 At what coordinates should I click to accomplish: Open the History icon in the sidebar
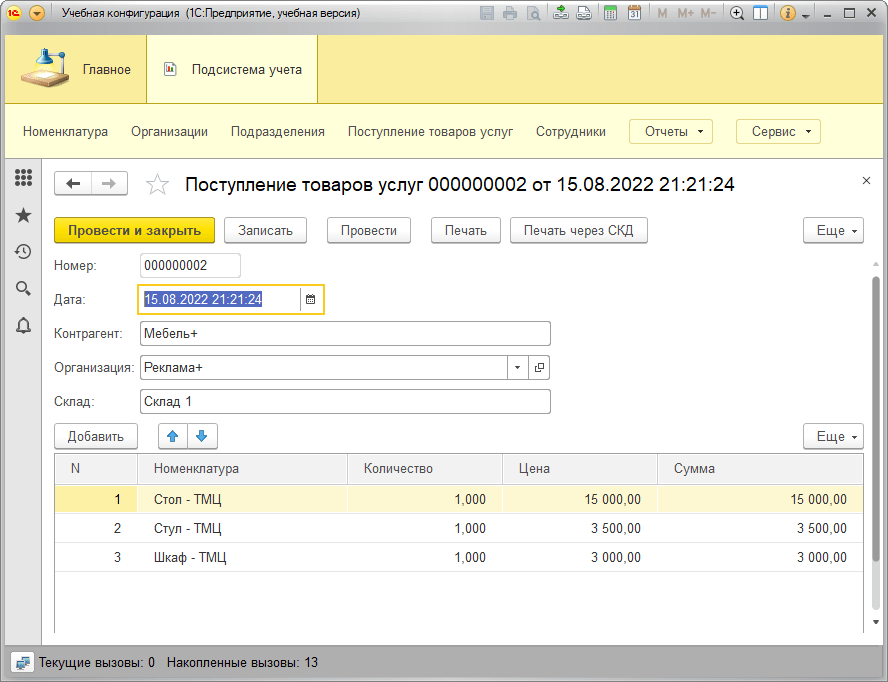click(x=23, y=252)
